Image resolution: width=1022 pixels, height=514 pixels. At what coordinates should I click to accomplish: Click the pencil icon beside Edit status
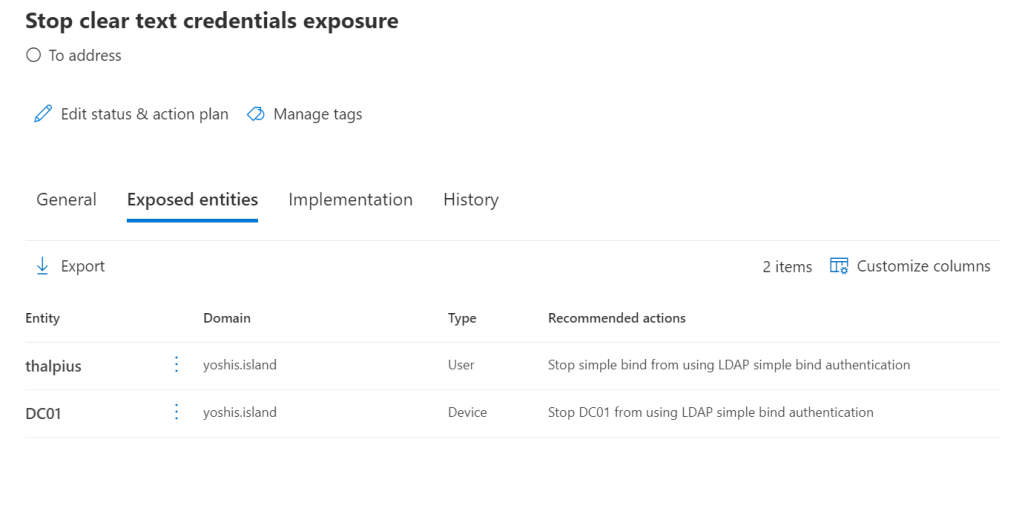pos(43,114)
